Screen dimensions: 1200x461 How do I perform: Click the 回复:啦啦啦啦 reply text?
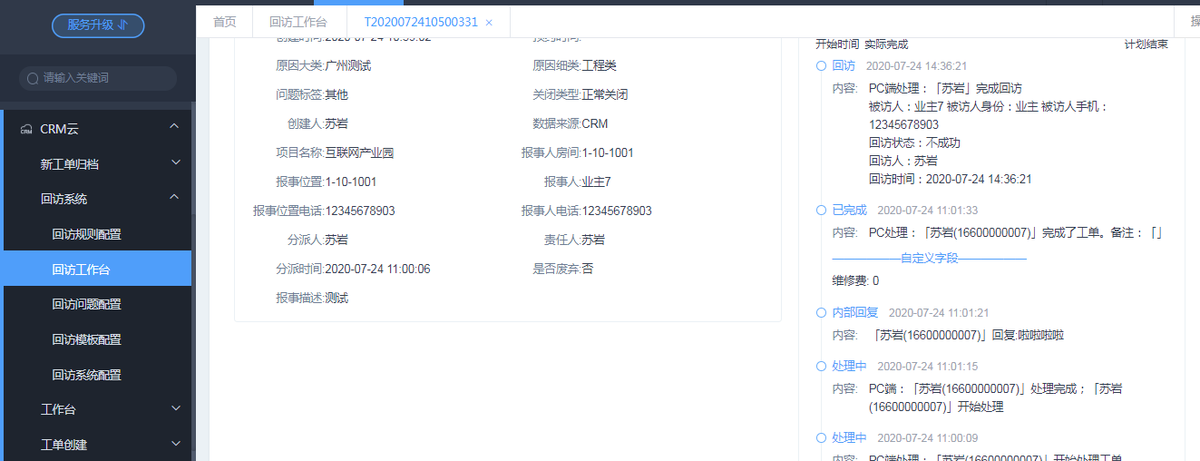1028,335
